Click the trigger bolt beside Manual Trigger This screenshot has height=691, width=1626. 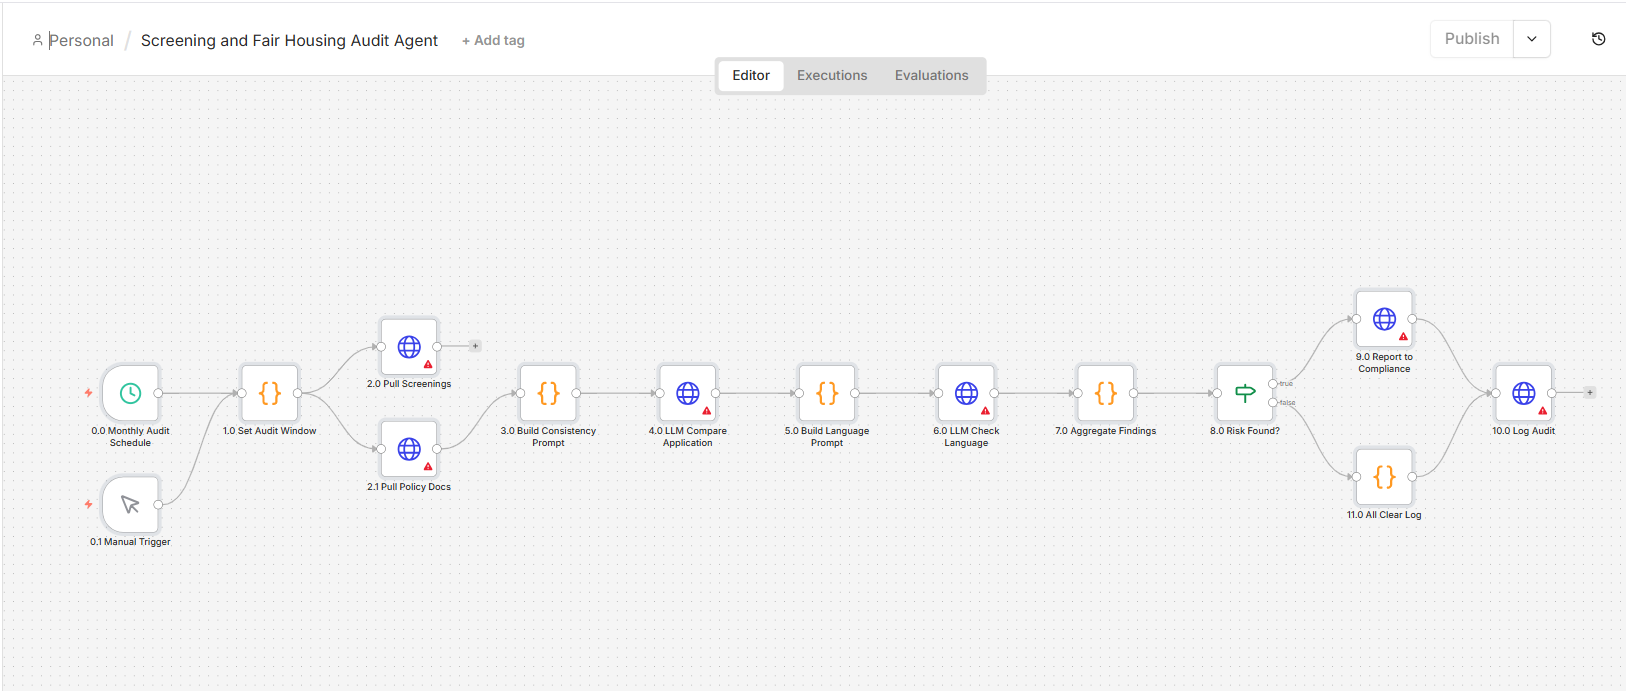click(88, 504)
